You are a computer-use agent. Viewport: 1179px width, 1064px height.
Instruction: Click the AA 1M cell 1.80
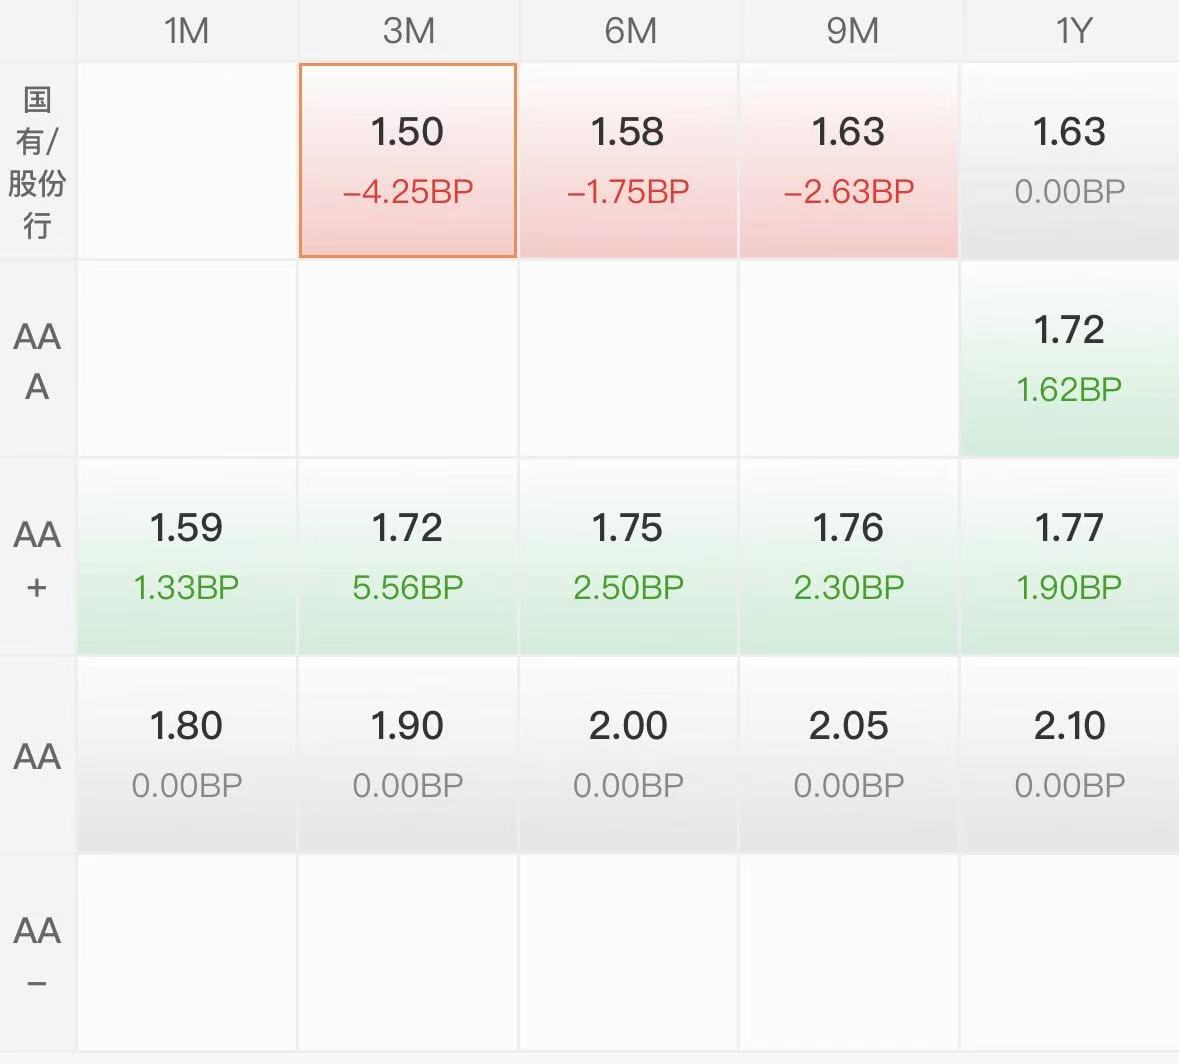pyautogui.click(x=187, y=754)
